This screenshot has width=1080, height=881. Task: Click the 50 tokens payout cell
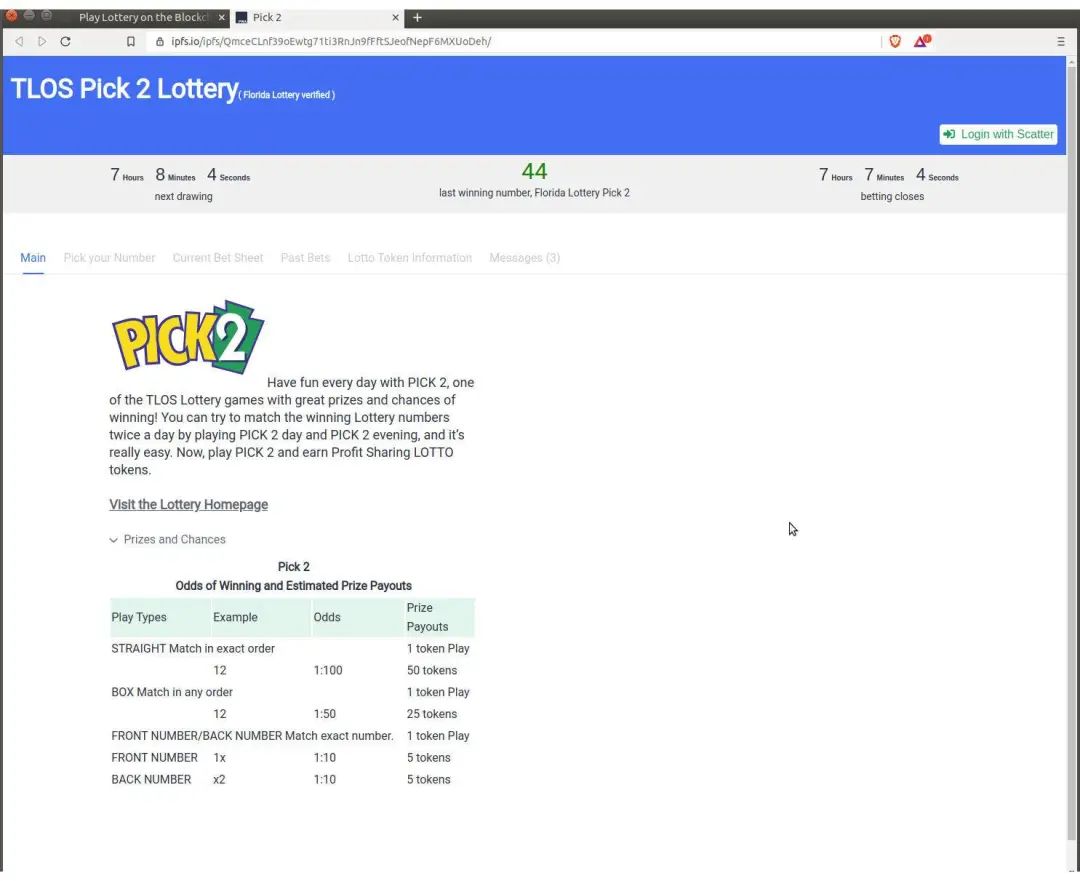coord(432,670)
